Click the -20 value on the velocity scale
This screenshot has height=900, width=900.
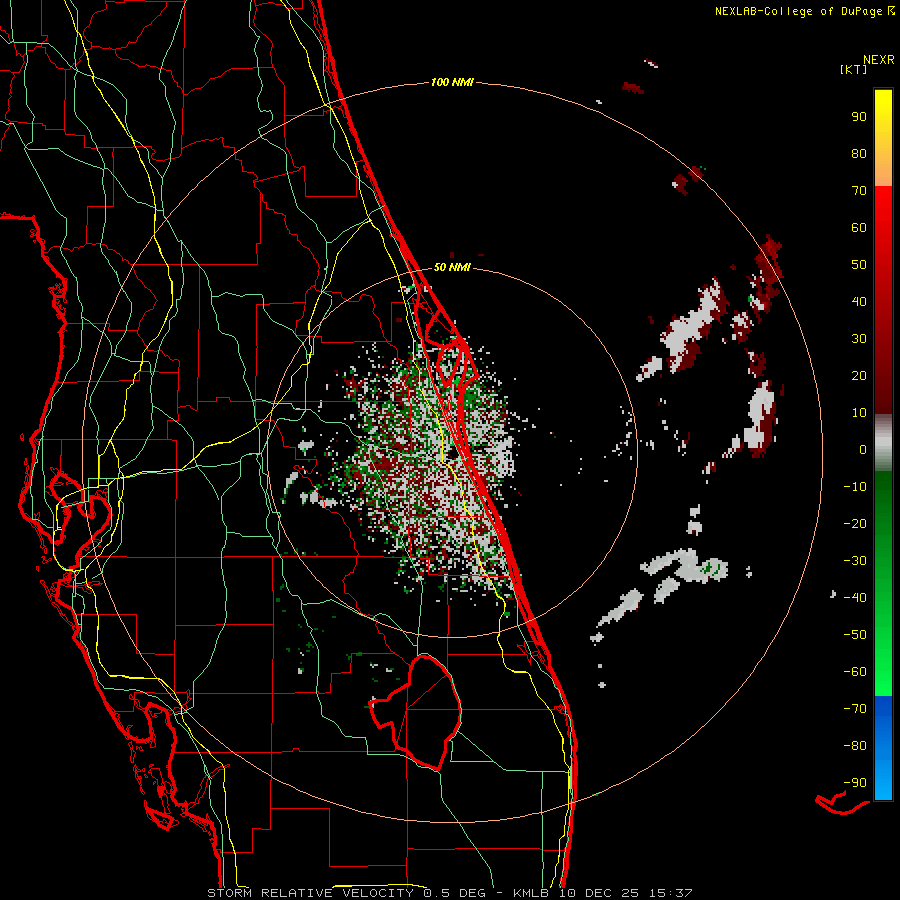click(855, 524)
